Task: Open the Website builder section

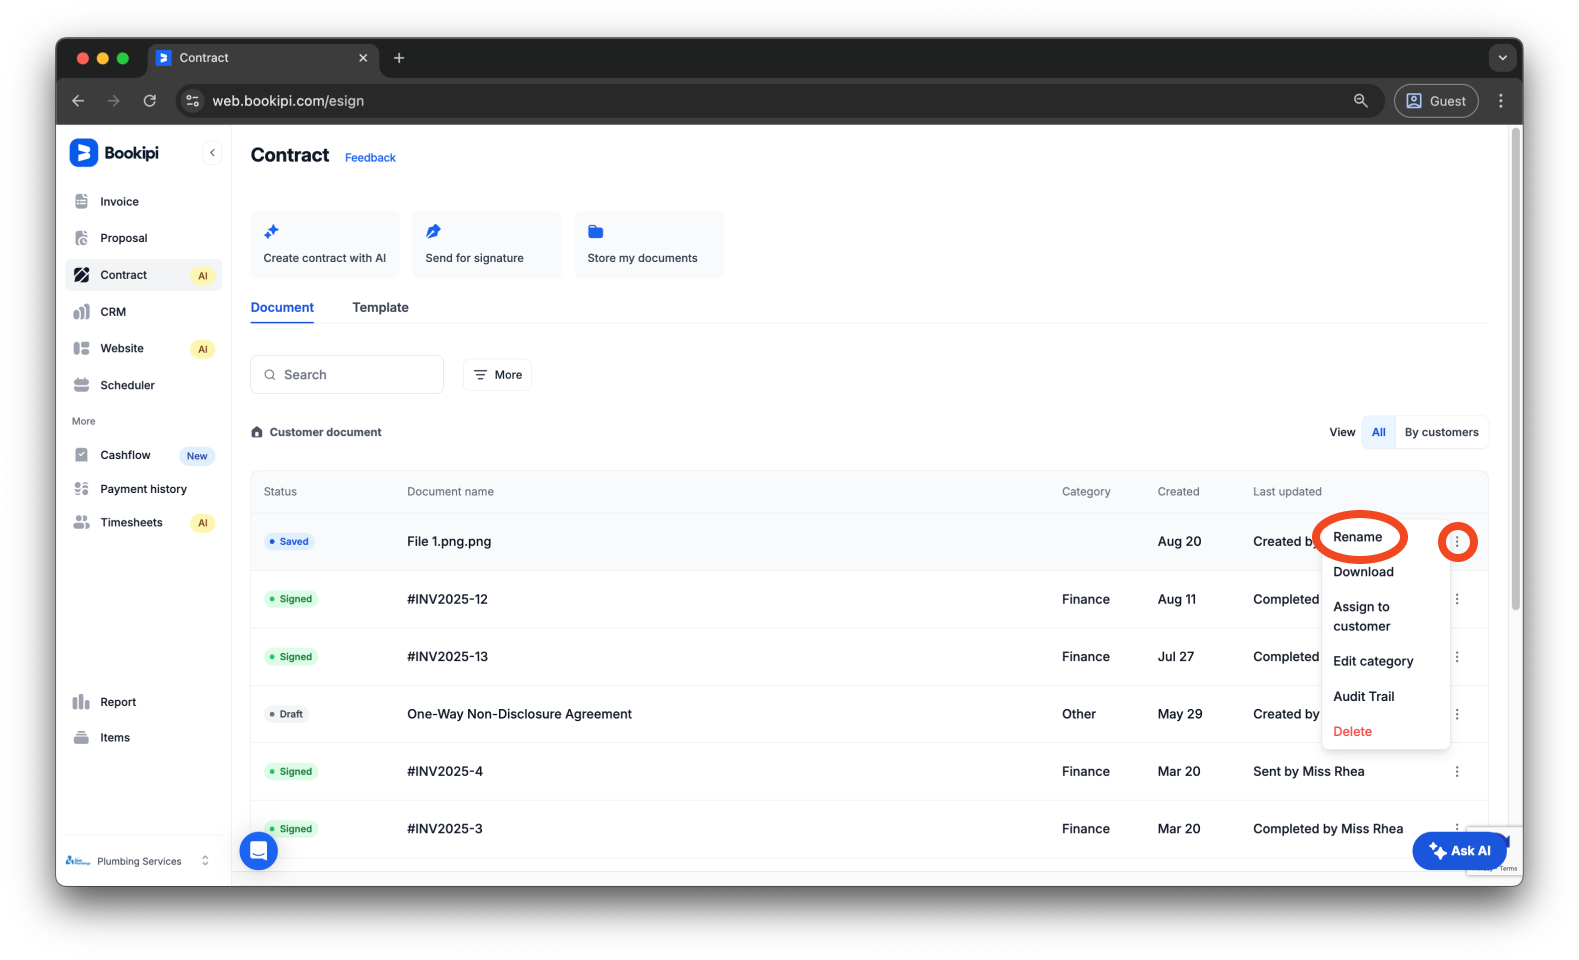Action: [122, 348]
